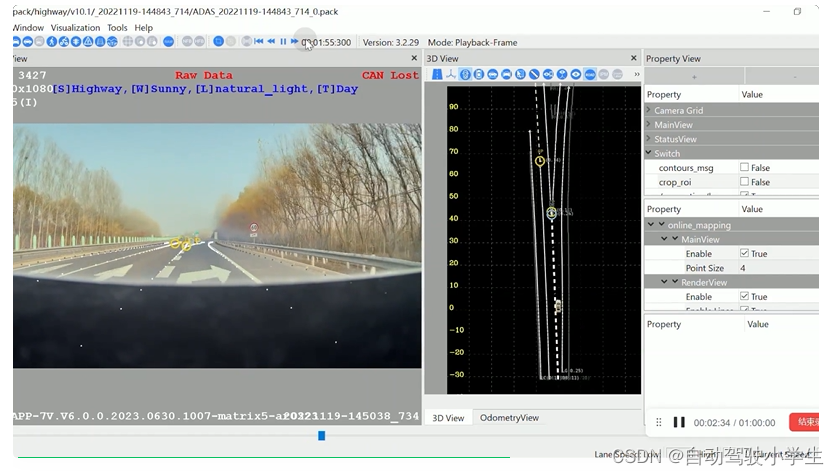Screen dimensions: 839x475
Task: Step backward with the rewind button
Action: [x=271, y=42]
